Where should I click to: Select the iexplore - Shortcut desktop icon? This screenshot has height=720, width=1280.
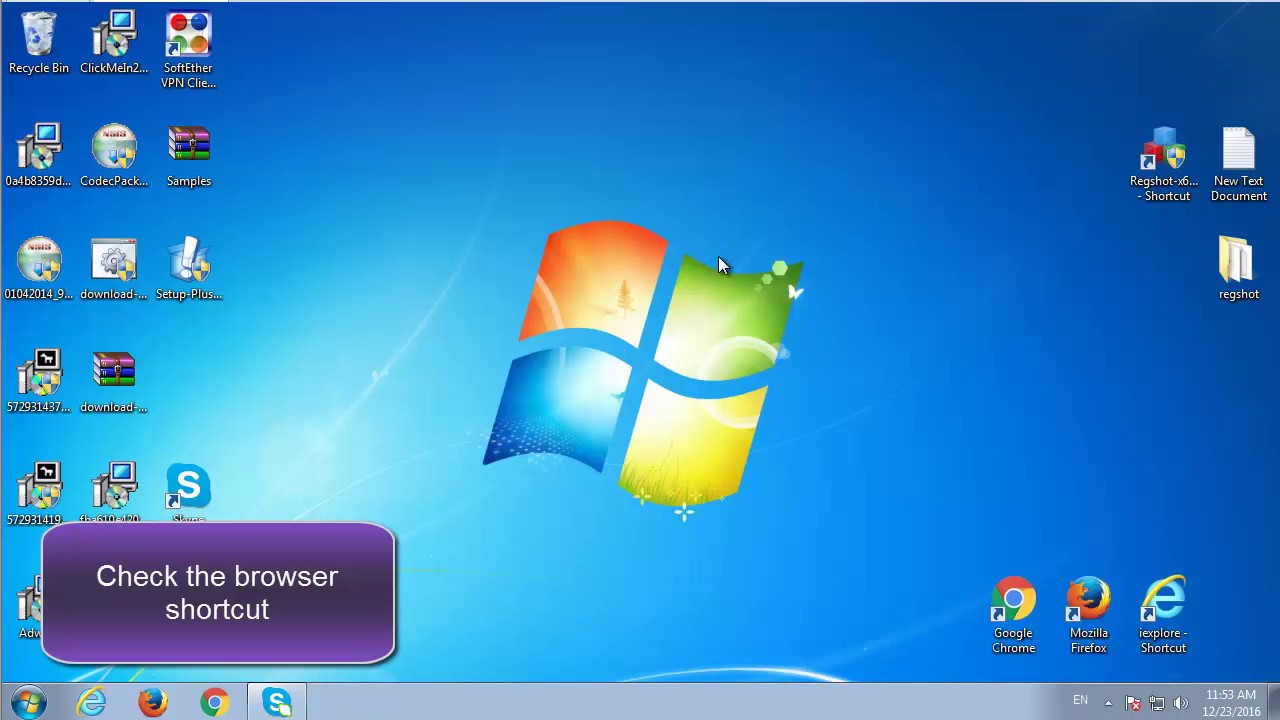point(1163,615)
